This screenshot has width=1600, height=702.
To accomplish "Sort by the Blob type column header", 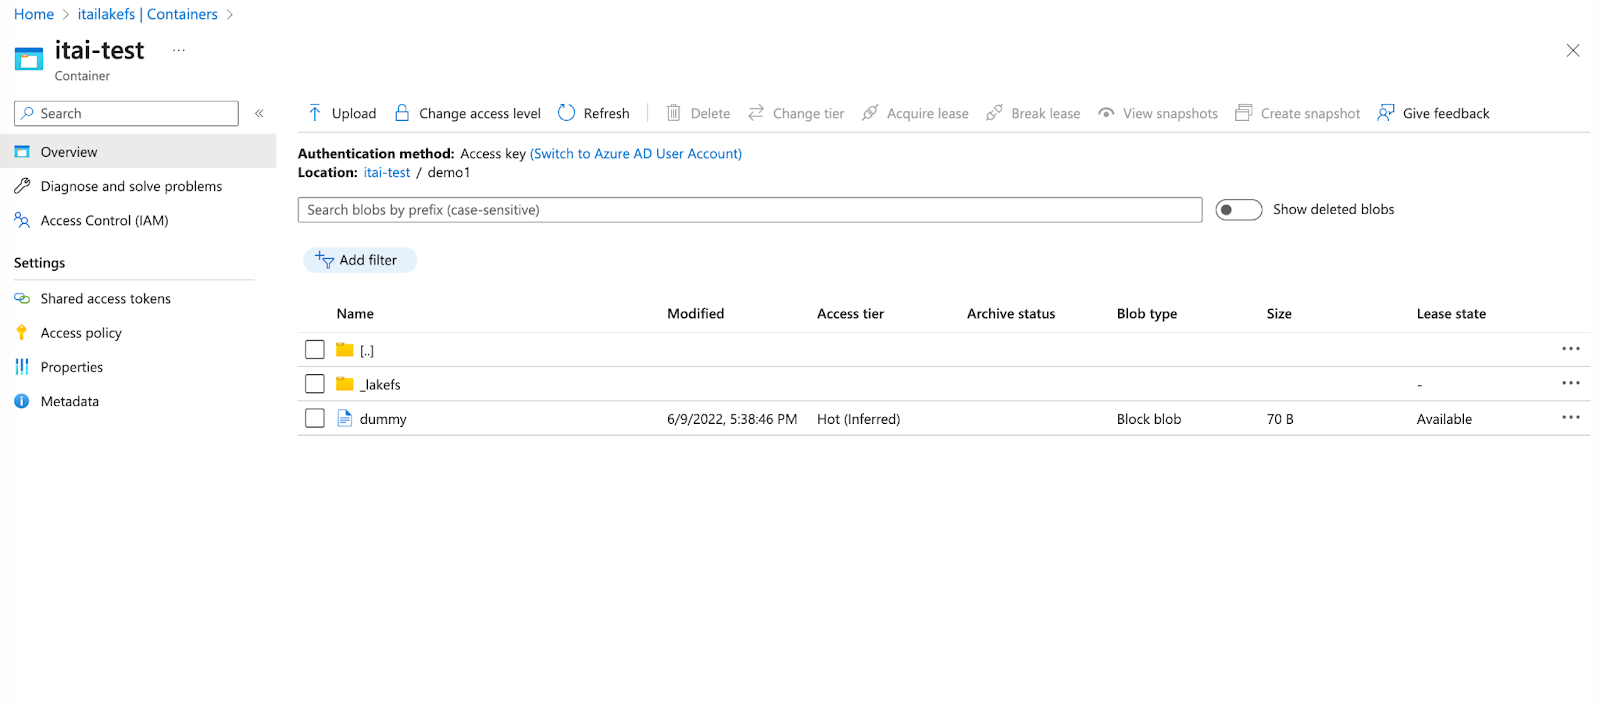I will pyautogui.click(x=1147, y=314).
